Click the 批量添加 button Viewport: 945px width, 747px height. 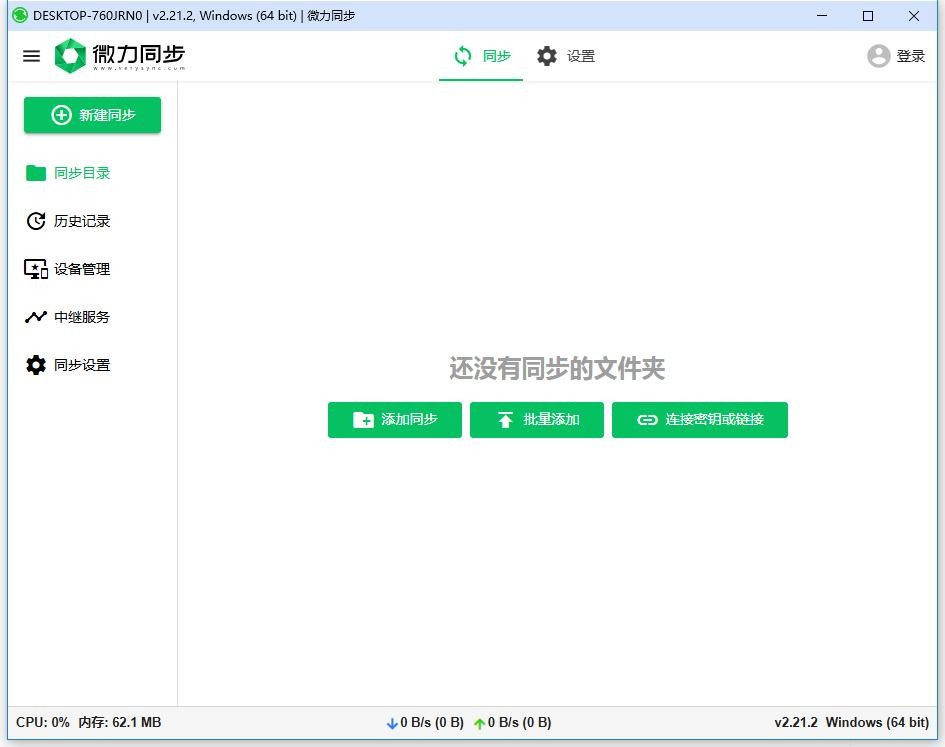coord(536,420)
